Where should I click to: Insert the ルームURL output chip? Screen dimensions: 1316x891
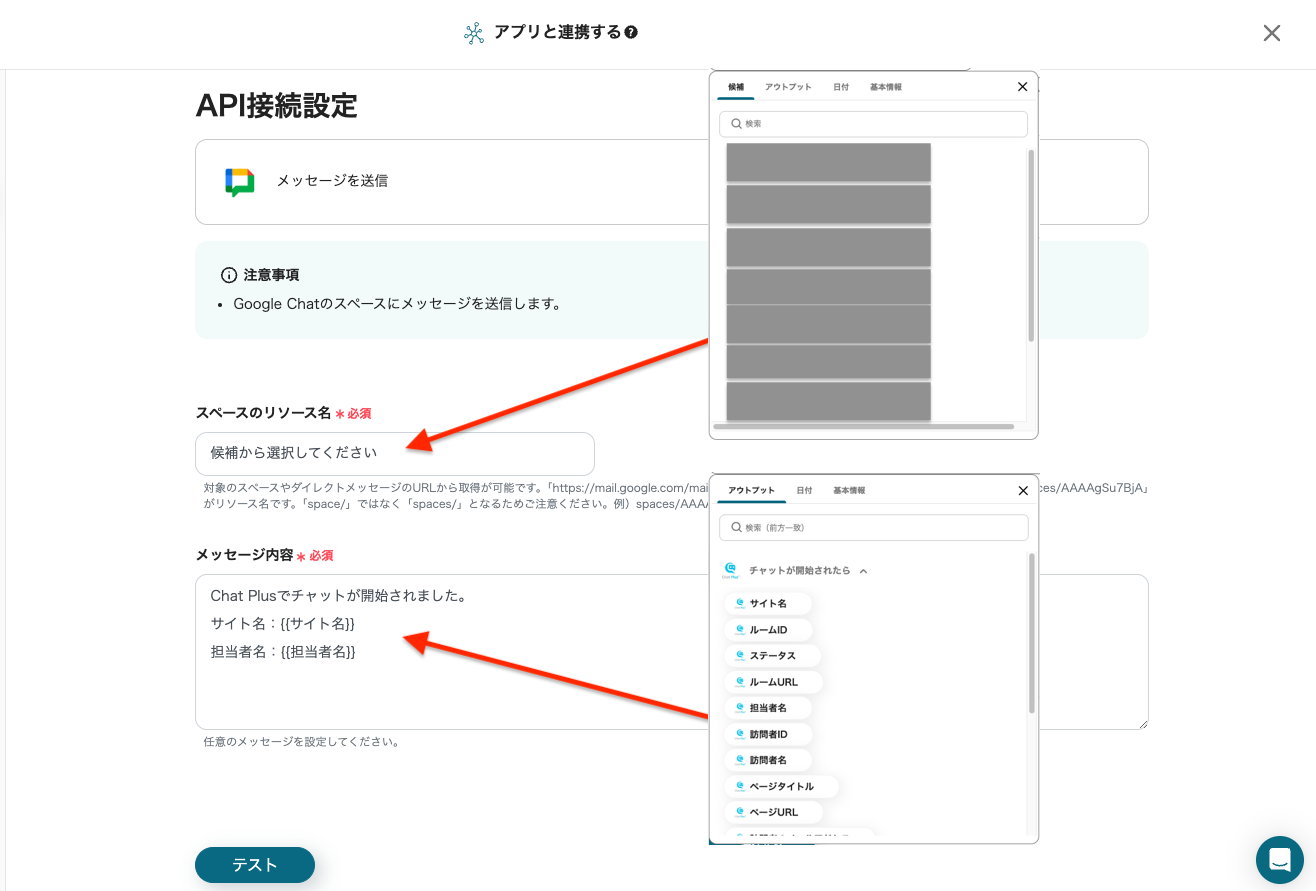[774, 682]
